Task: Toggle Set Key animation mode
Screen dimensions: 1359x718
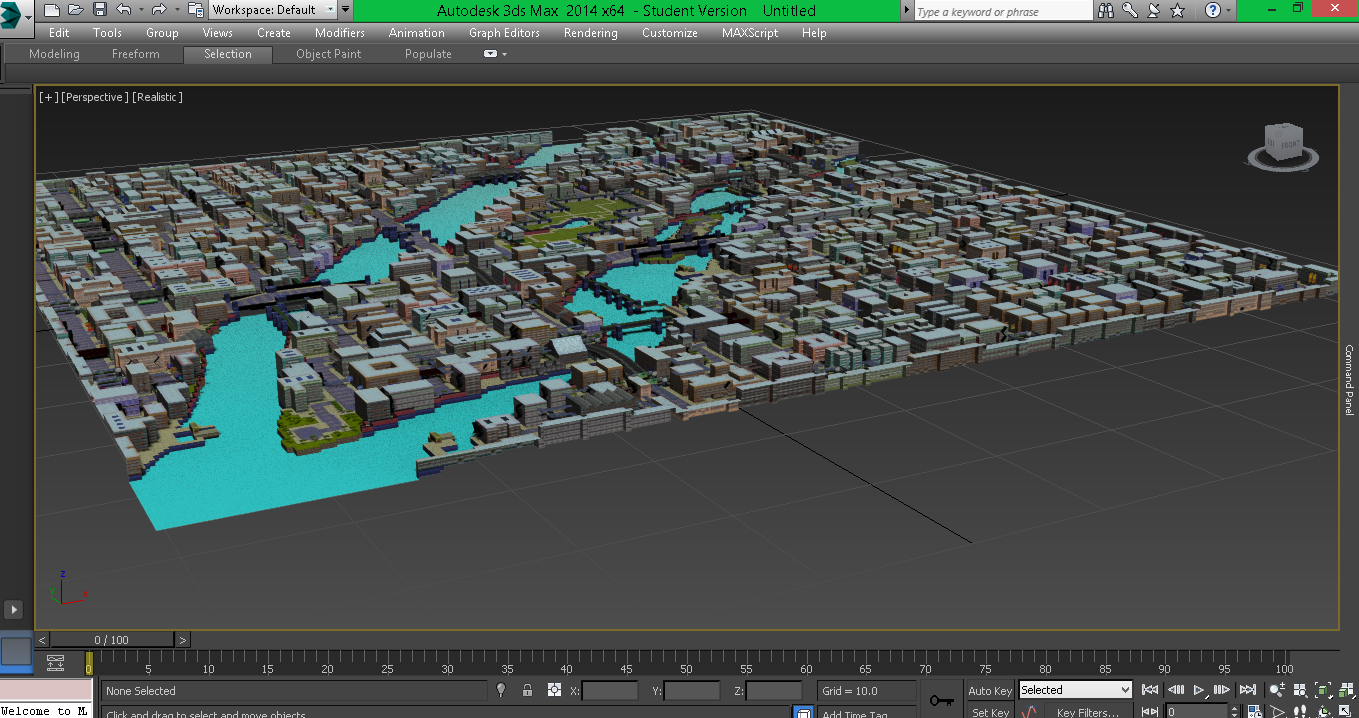Action: 990,712
